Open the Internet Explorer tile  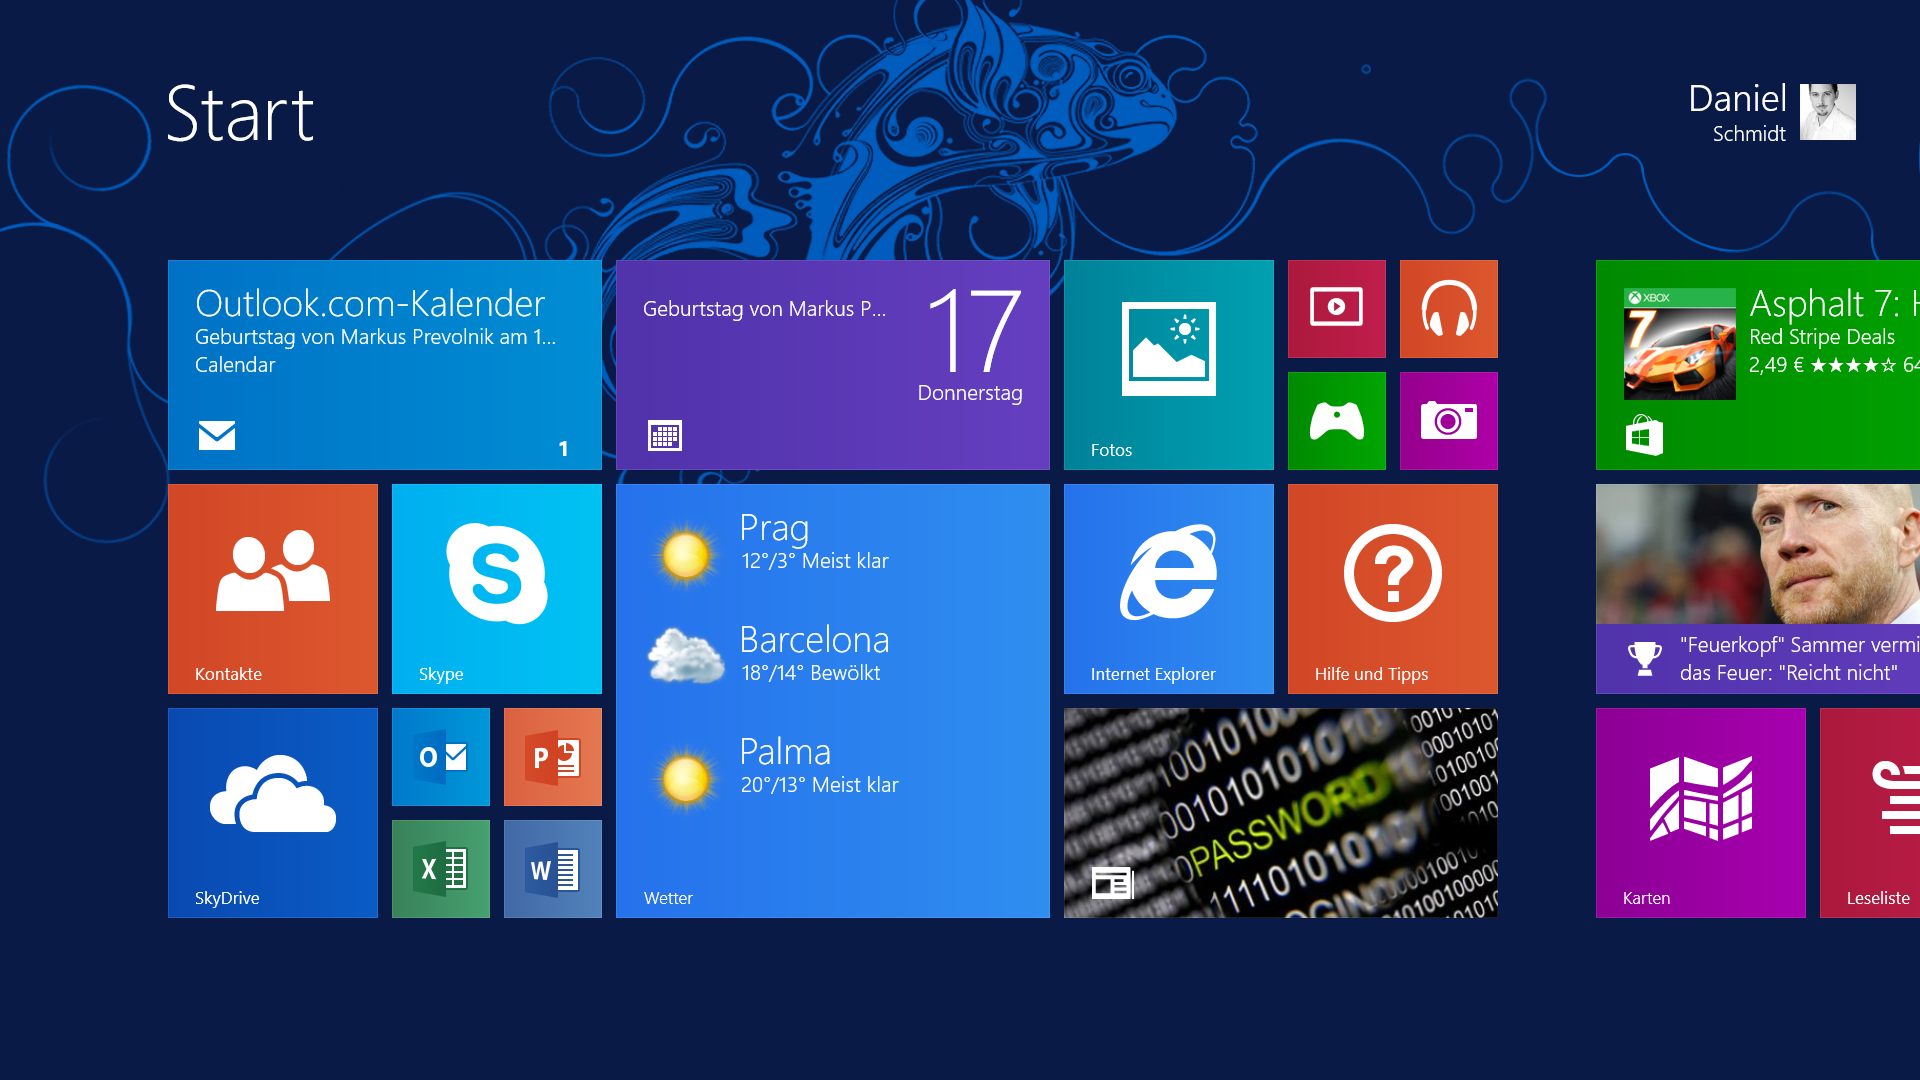click(x=1169, y=589)
